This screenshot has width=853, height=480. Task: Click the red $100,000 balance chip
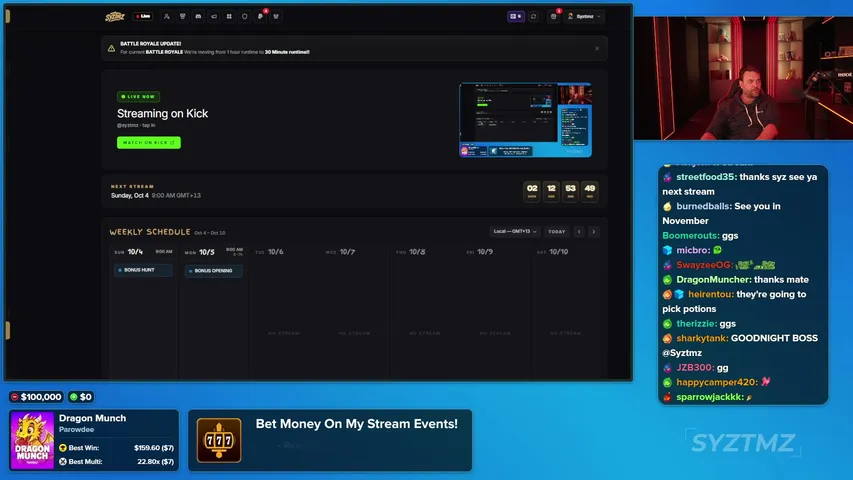point(36,397)
